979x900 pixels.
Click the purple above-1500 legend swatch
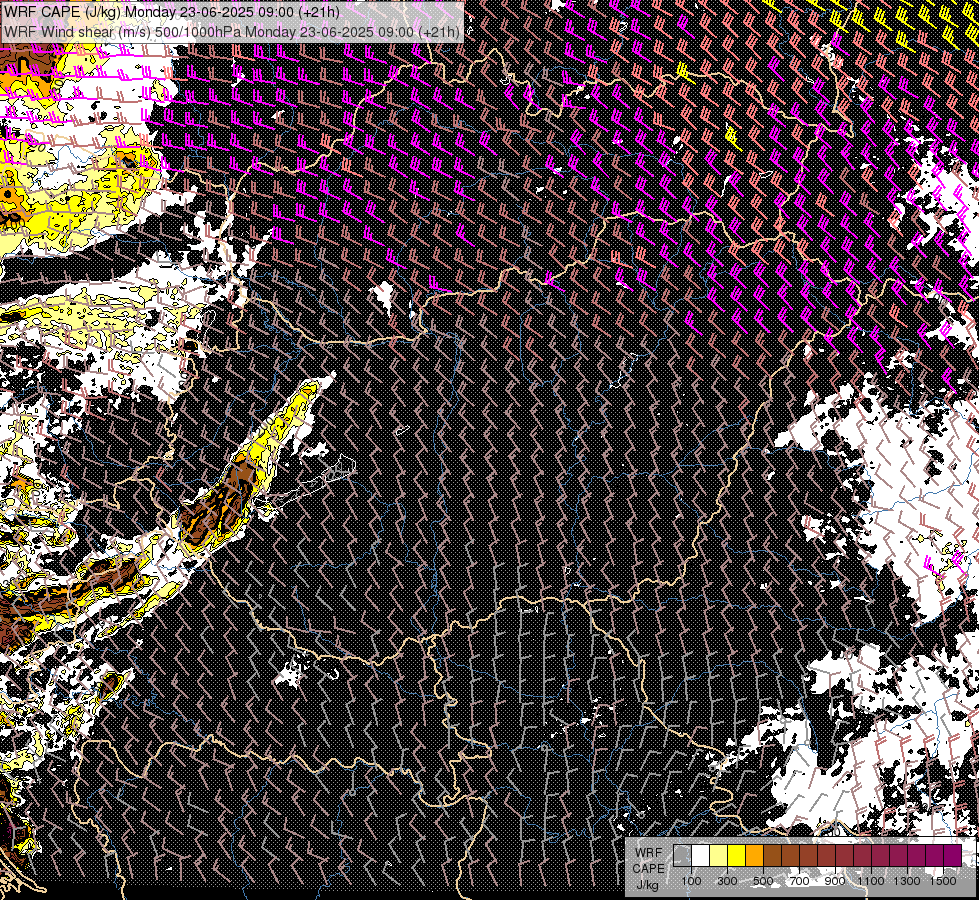(953, 855)
